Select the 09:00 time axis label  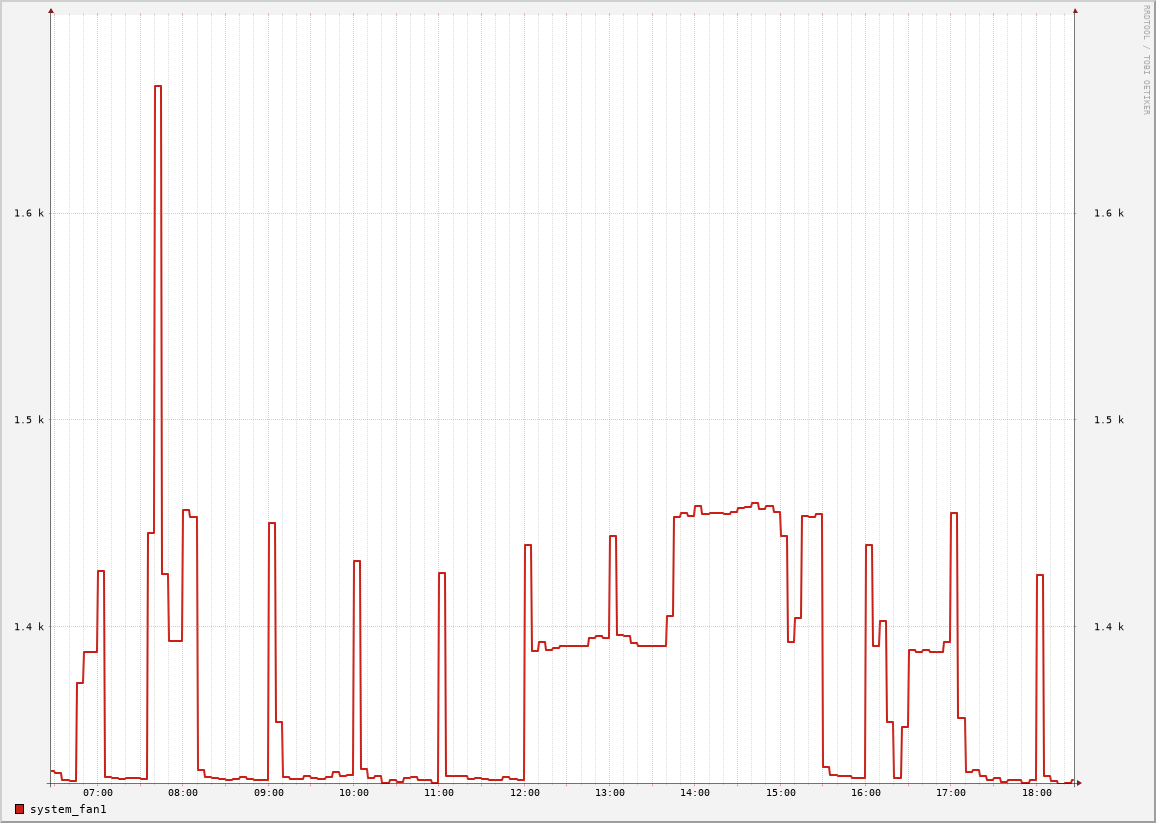tap(269, 793)
